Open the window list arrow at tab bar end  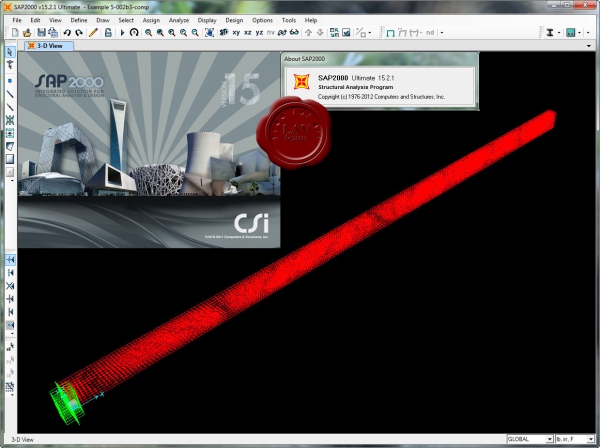click(x=589, y=46)
